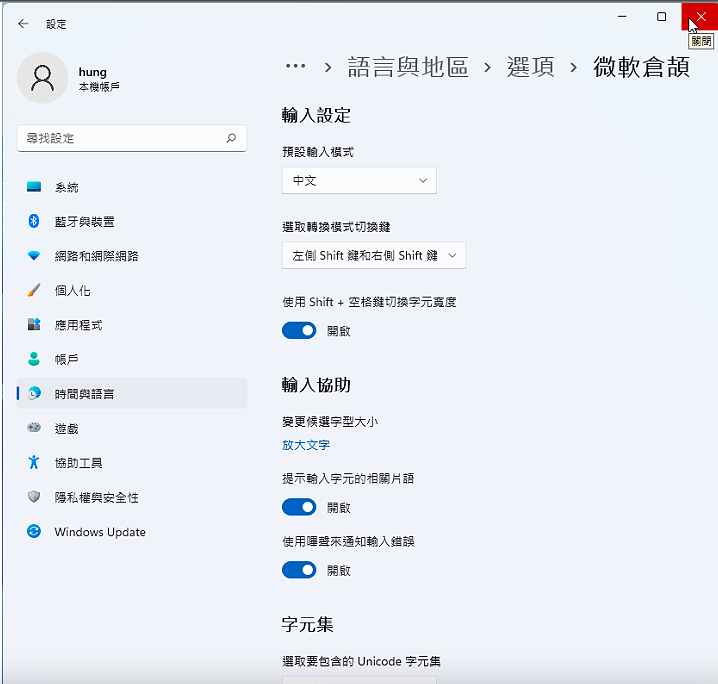The height and width of the screenshot is (684, 718).
Task: Go to 帳戶 settings
Action: pyautogui.click(x=132, y=359)
